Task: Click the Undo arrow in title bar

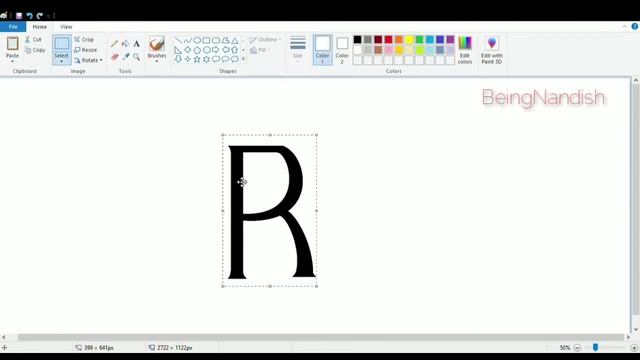Action: 29,16
